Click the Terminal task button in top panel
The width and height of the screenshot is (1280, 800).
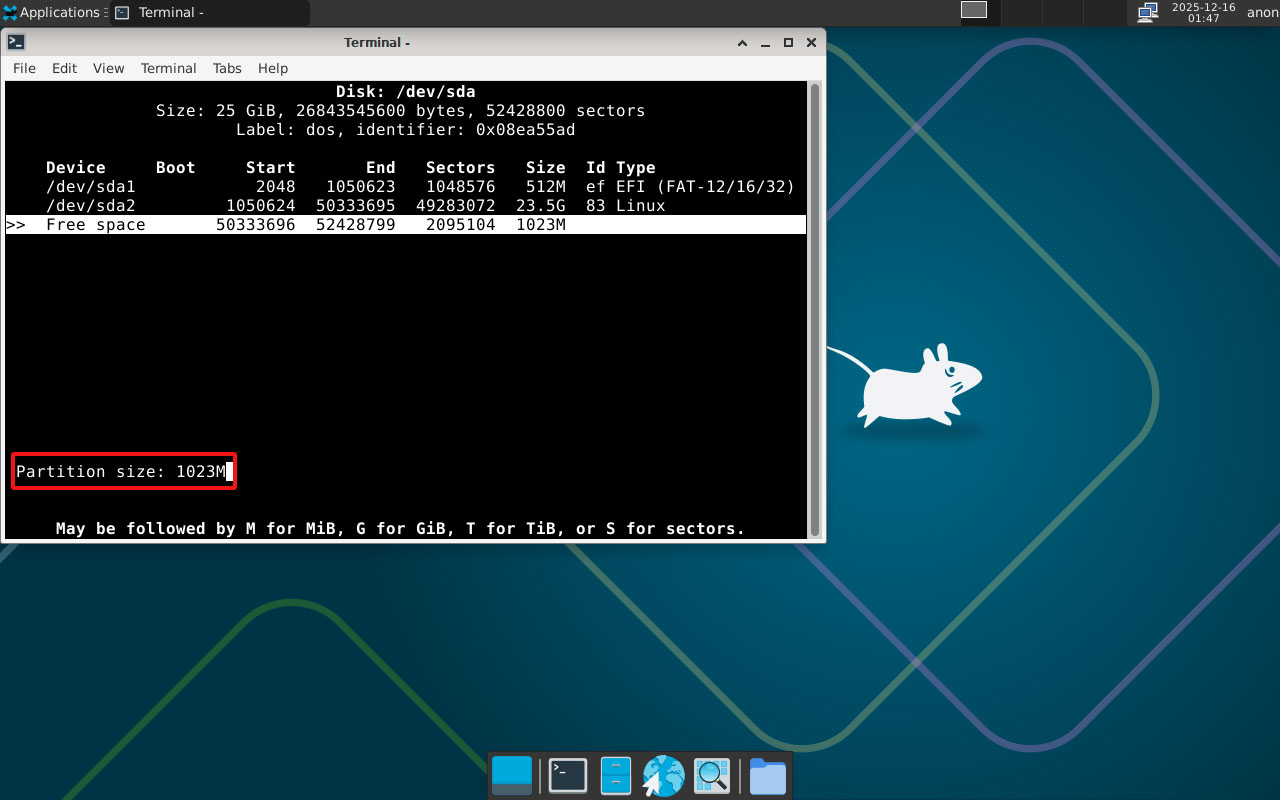[208, 13]
